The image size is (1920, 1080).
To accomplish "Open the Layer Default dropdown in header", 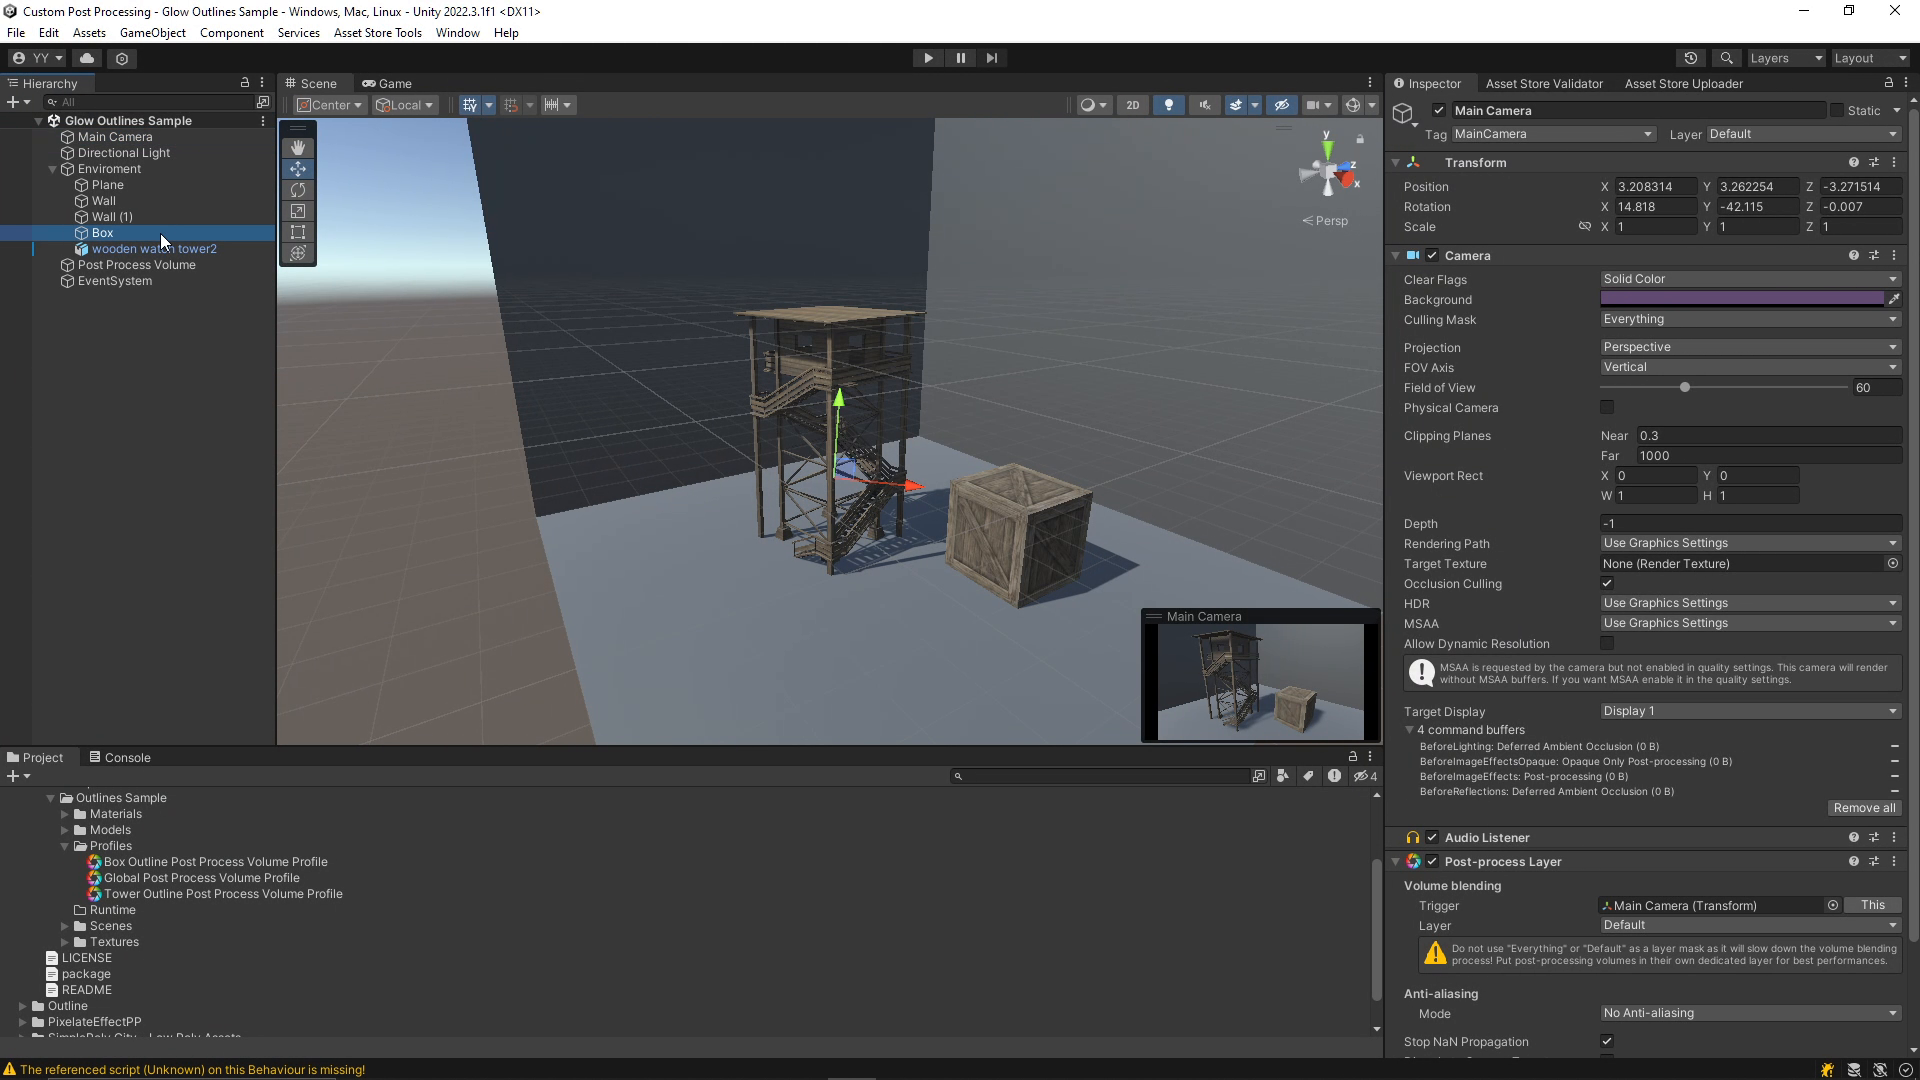I will [x=1803, y=134].
